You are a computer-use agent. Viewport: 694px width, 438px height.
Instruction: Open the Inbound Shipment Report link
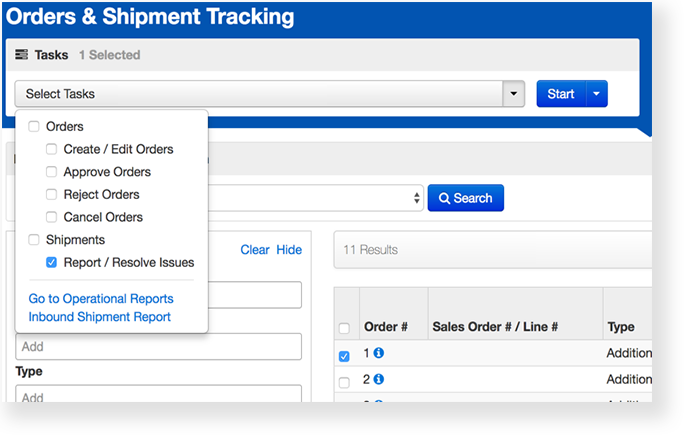[99, 317]
